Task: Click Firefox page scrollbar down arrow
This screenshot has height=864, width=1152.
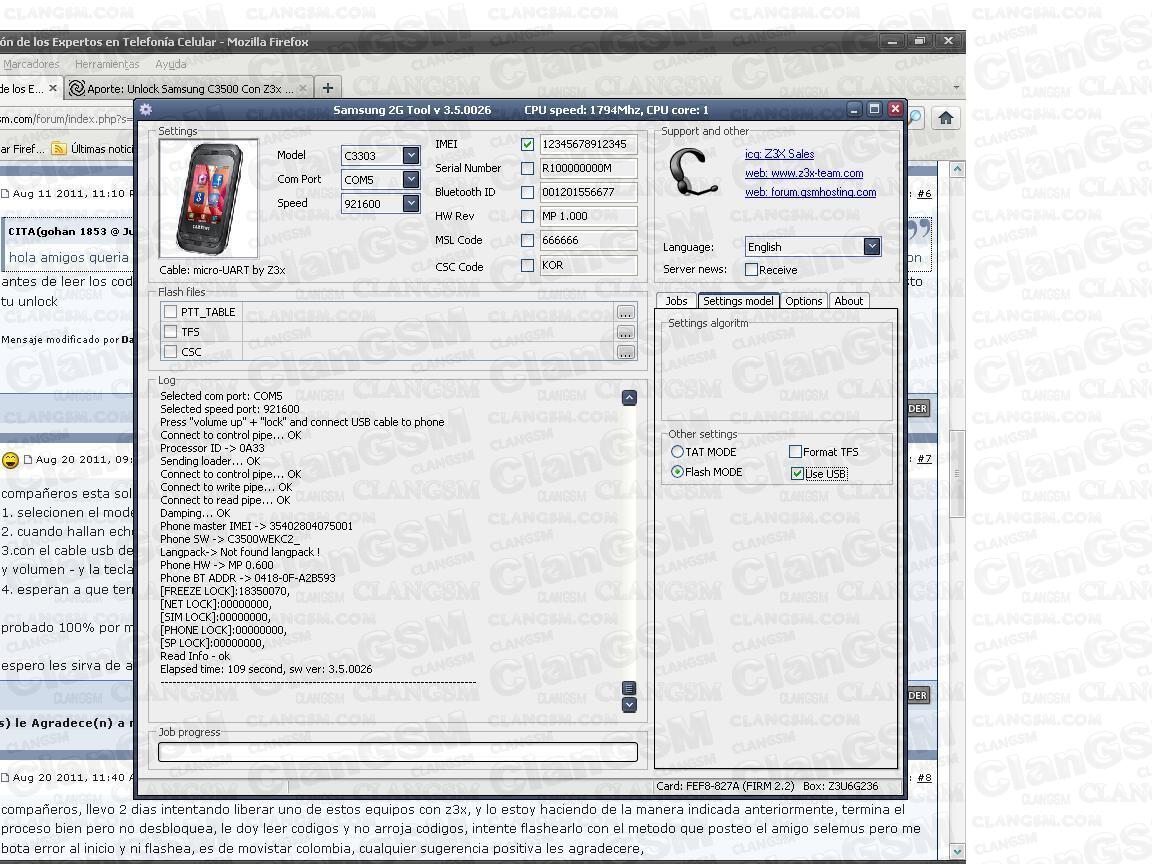Action: pos(957,852)
